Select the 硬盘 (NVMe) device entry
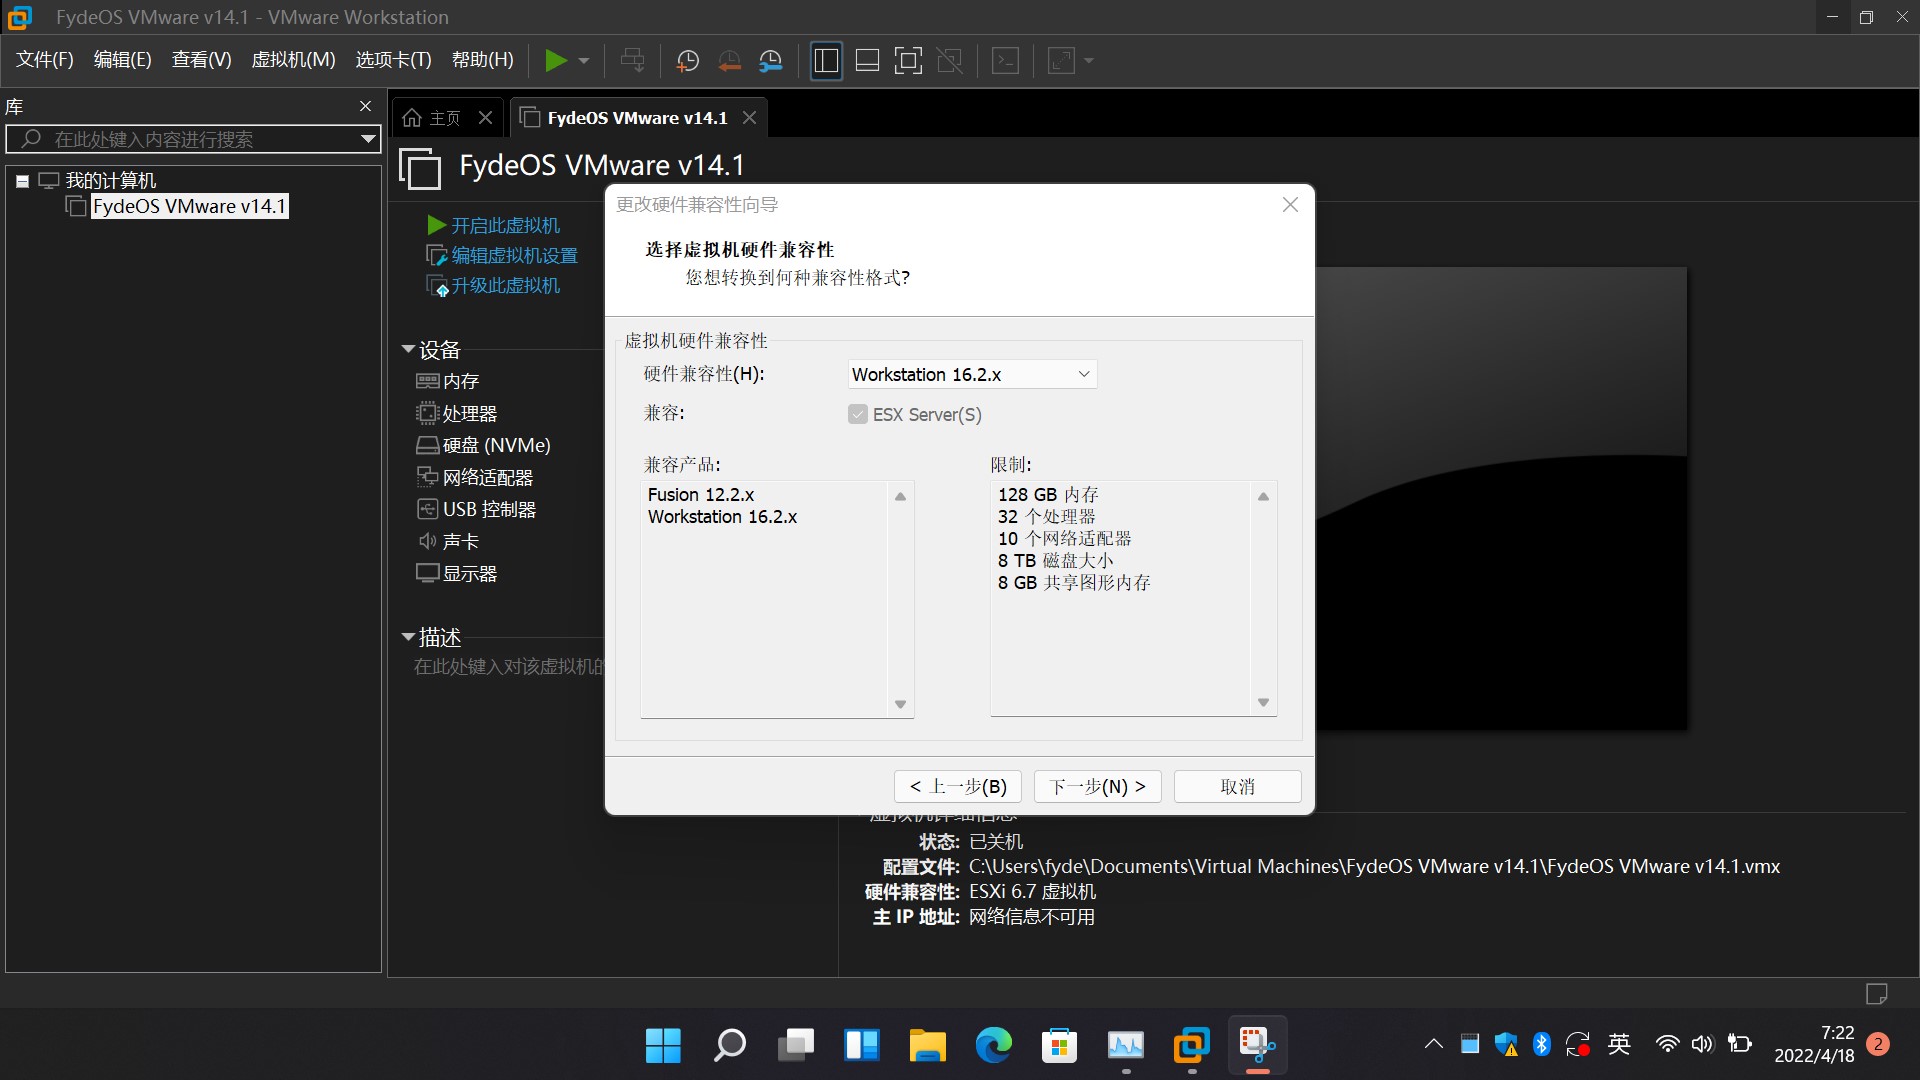The image size is (1920, 1080). pyautogui.click(x=484, y=445)
